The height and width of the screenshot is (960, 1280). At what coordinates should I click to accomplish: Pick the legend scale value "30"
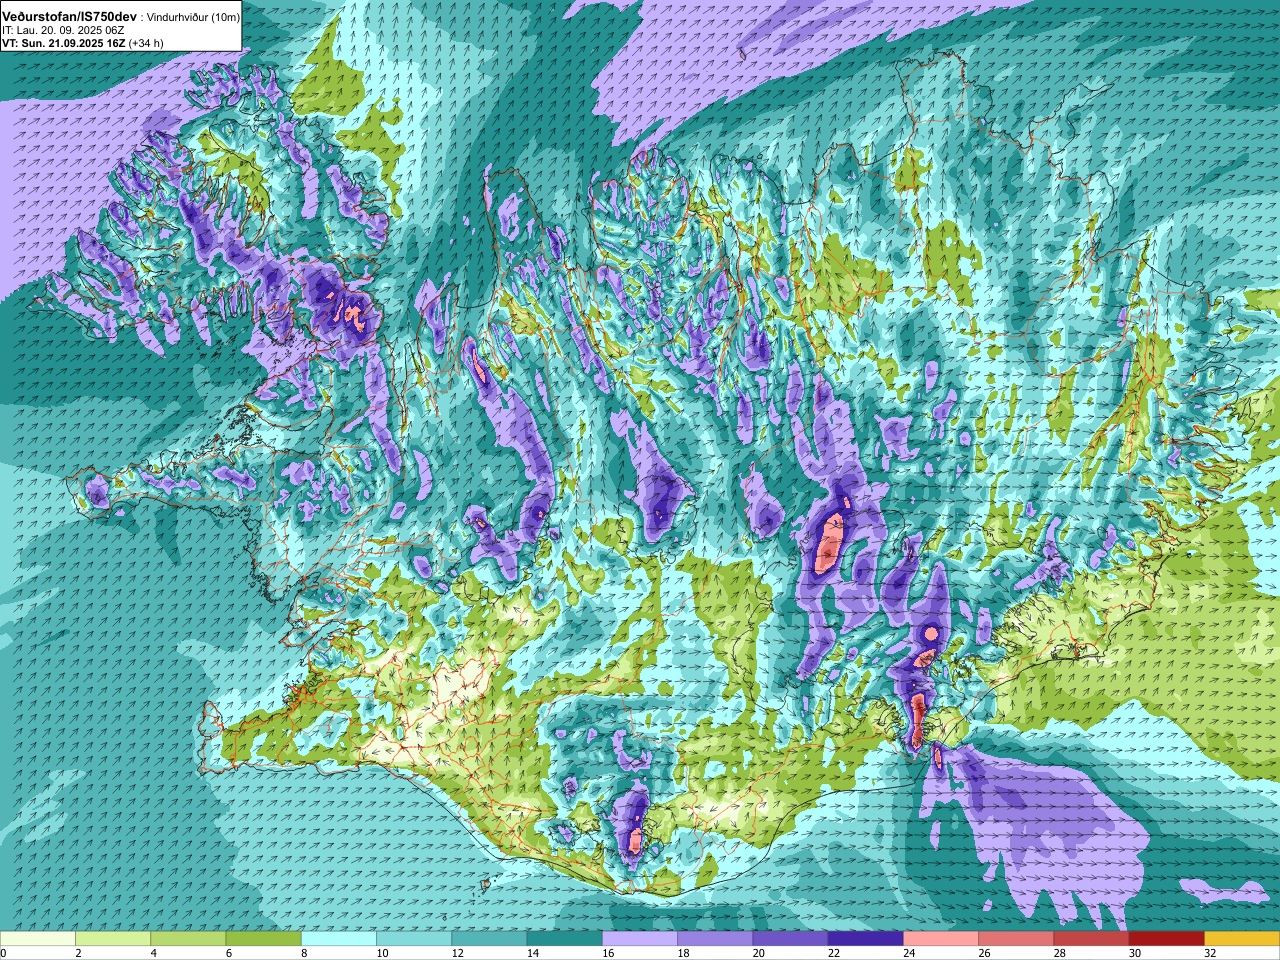[x=1135, y=954]
